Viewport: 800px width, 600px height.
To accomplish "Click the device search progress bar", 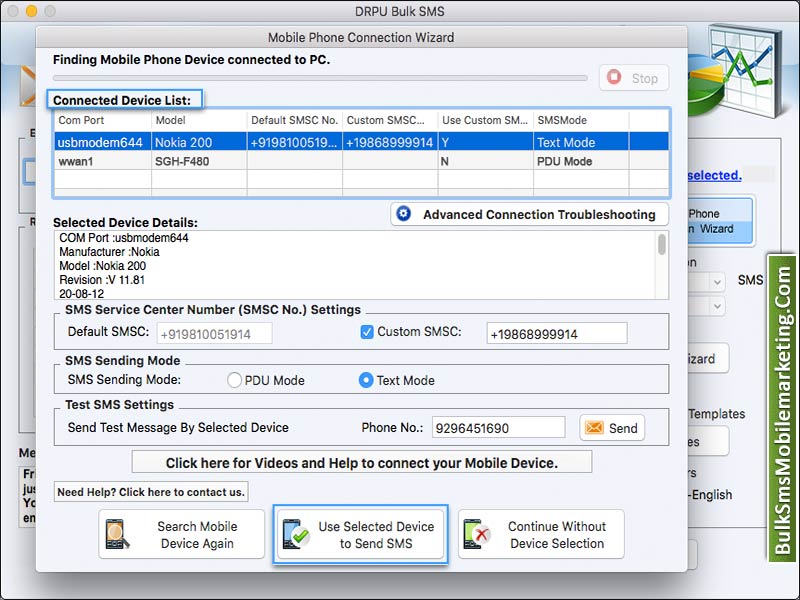I will coord(320,78).
